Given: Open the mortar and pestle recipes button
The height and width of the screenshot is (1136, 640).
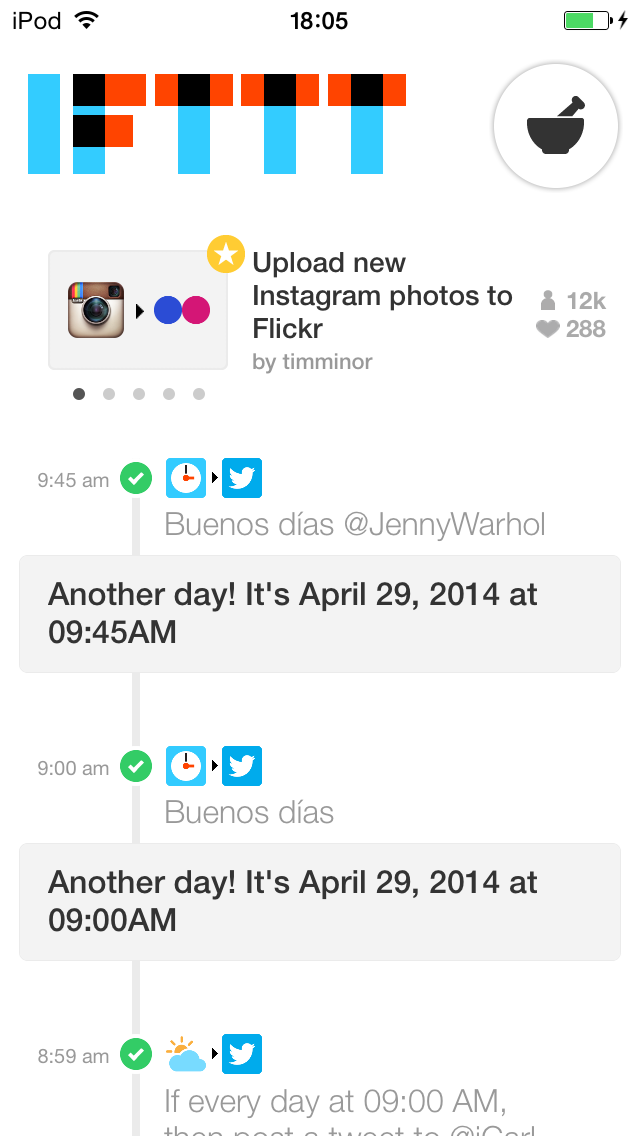Looking at the screenshot, I should click(x=556, y=125).
